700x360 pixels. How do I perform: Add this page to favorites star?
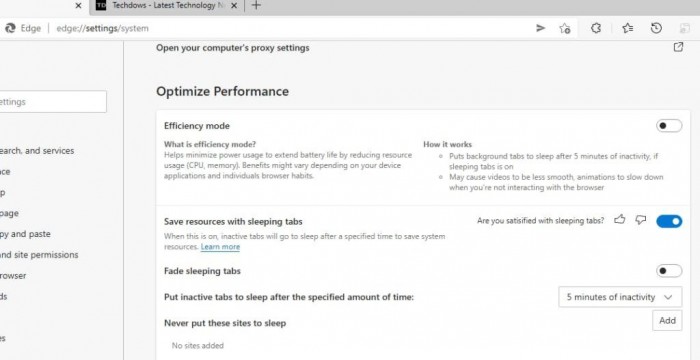click(565, 29)
